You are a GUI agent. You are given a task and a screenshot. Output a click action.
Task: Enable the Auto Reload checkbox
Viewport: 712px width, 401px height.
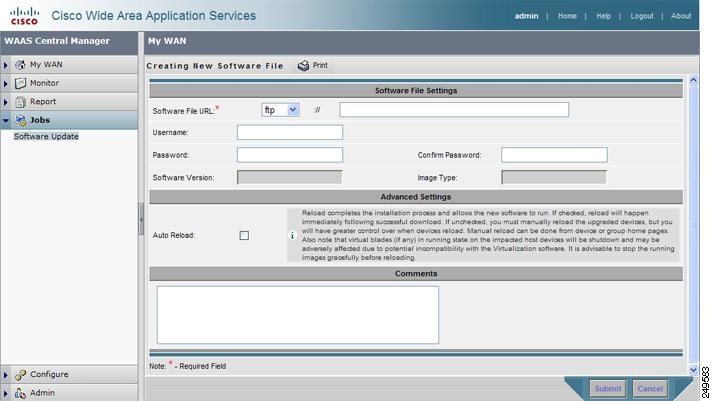[x=244, y=235]
